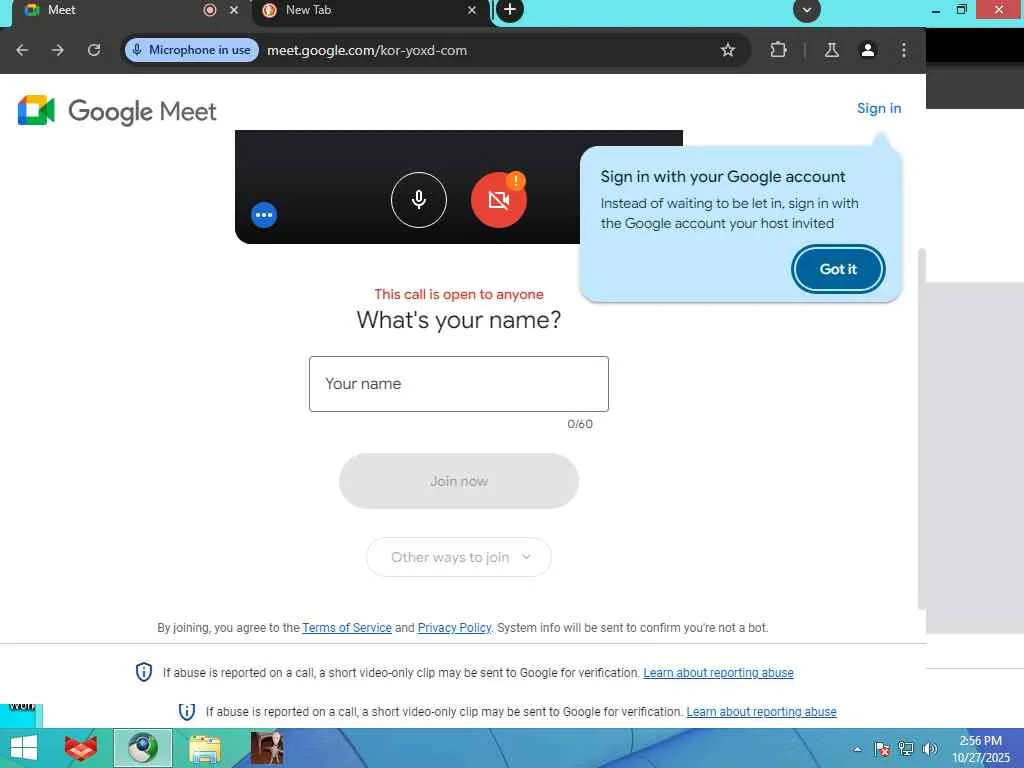Image resolution: width=1024 pixels, height=768 pixels.
Task: Dismiss the tooltip with Got it
Action: tap(838, 269)
